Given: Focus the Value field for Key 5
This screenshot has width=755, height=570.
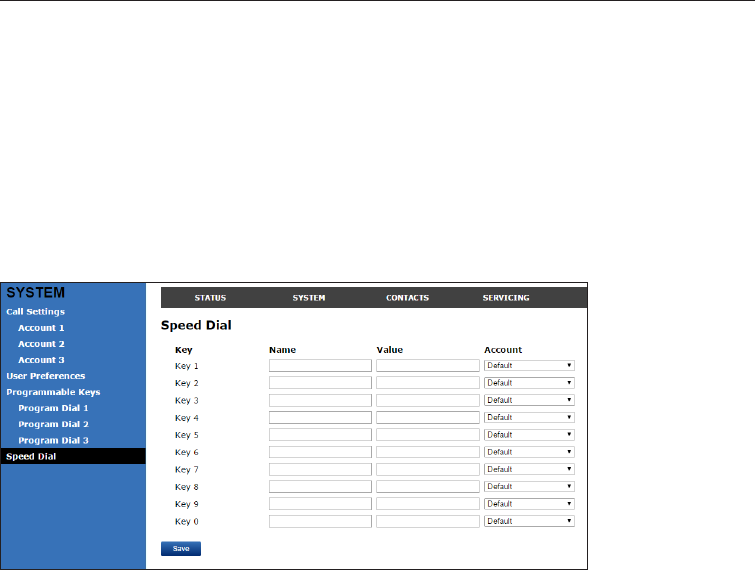Looking at the screenshot, I should (x=428, y=435).
